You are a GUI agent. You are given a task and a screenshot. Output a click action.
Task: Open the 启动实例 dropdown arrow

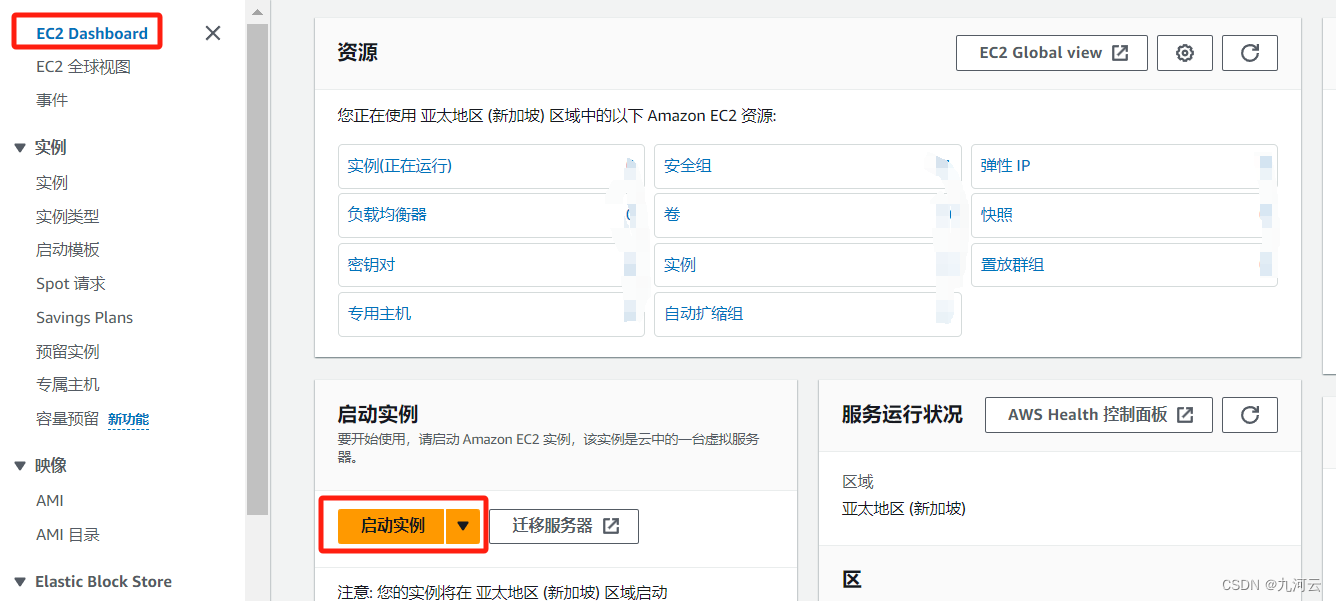[463, 525]
